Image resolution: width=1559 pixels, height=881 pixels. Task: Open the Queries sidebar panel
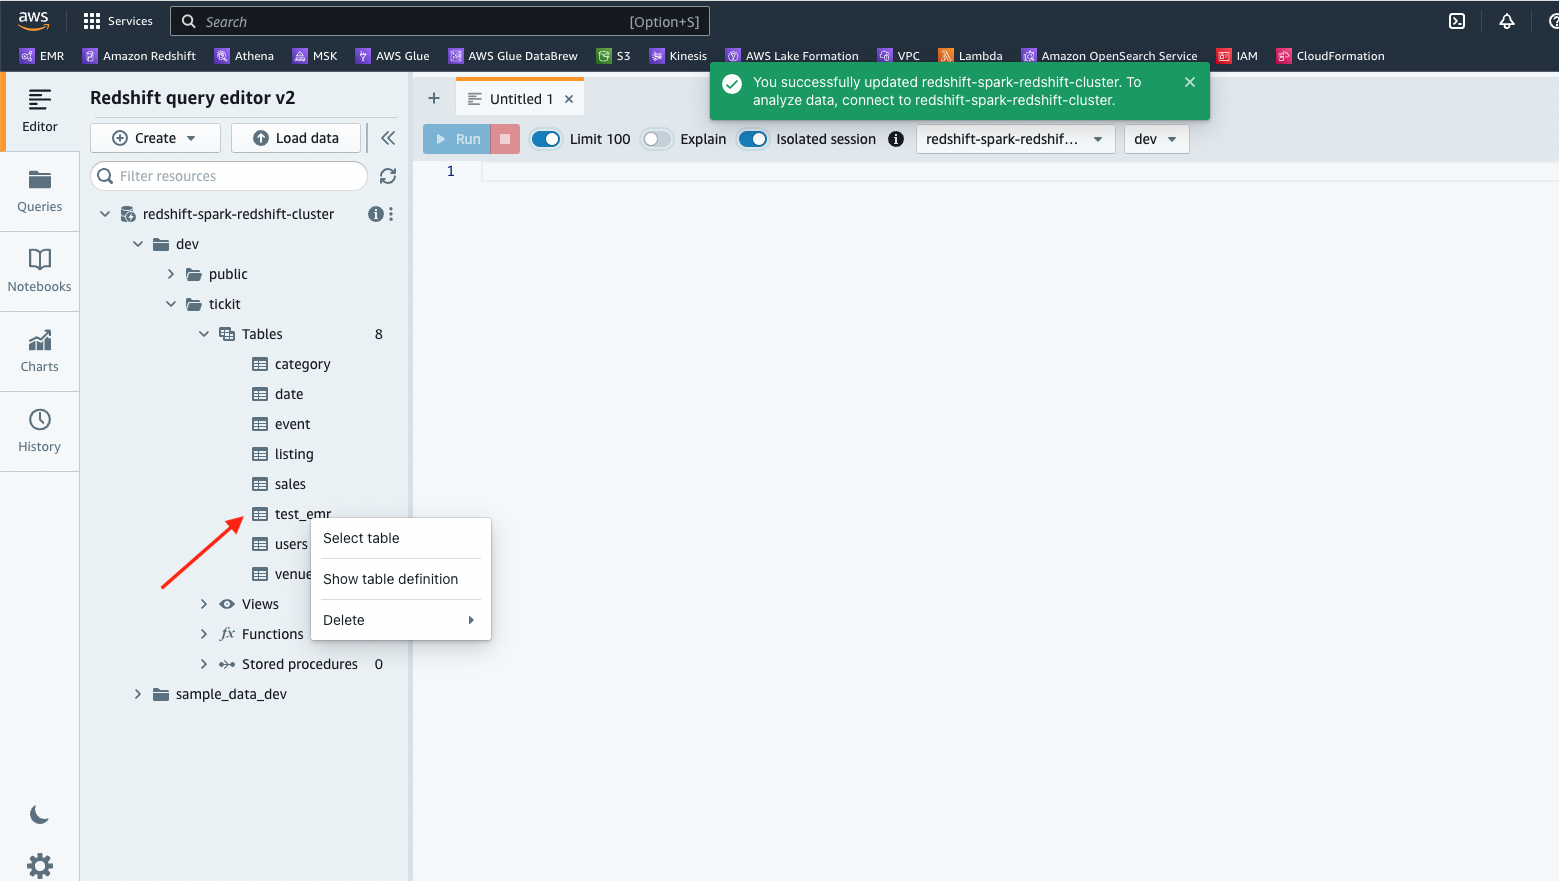(40, 191)
